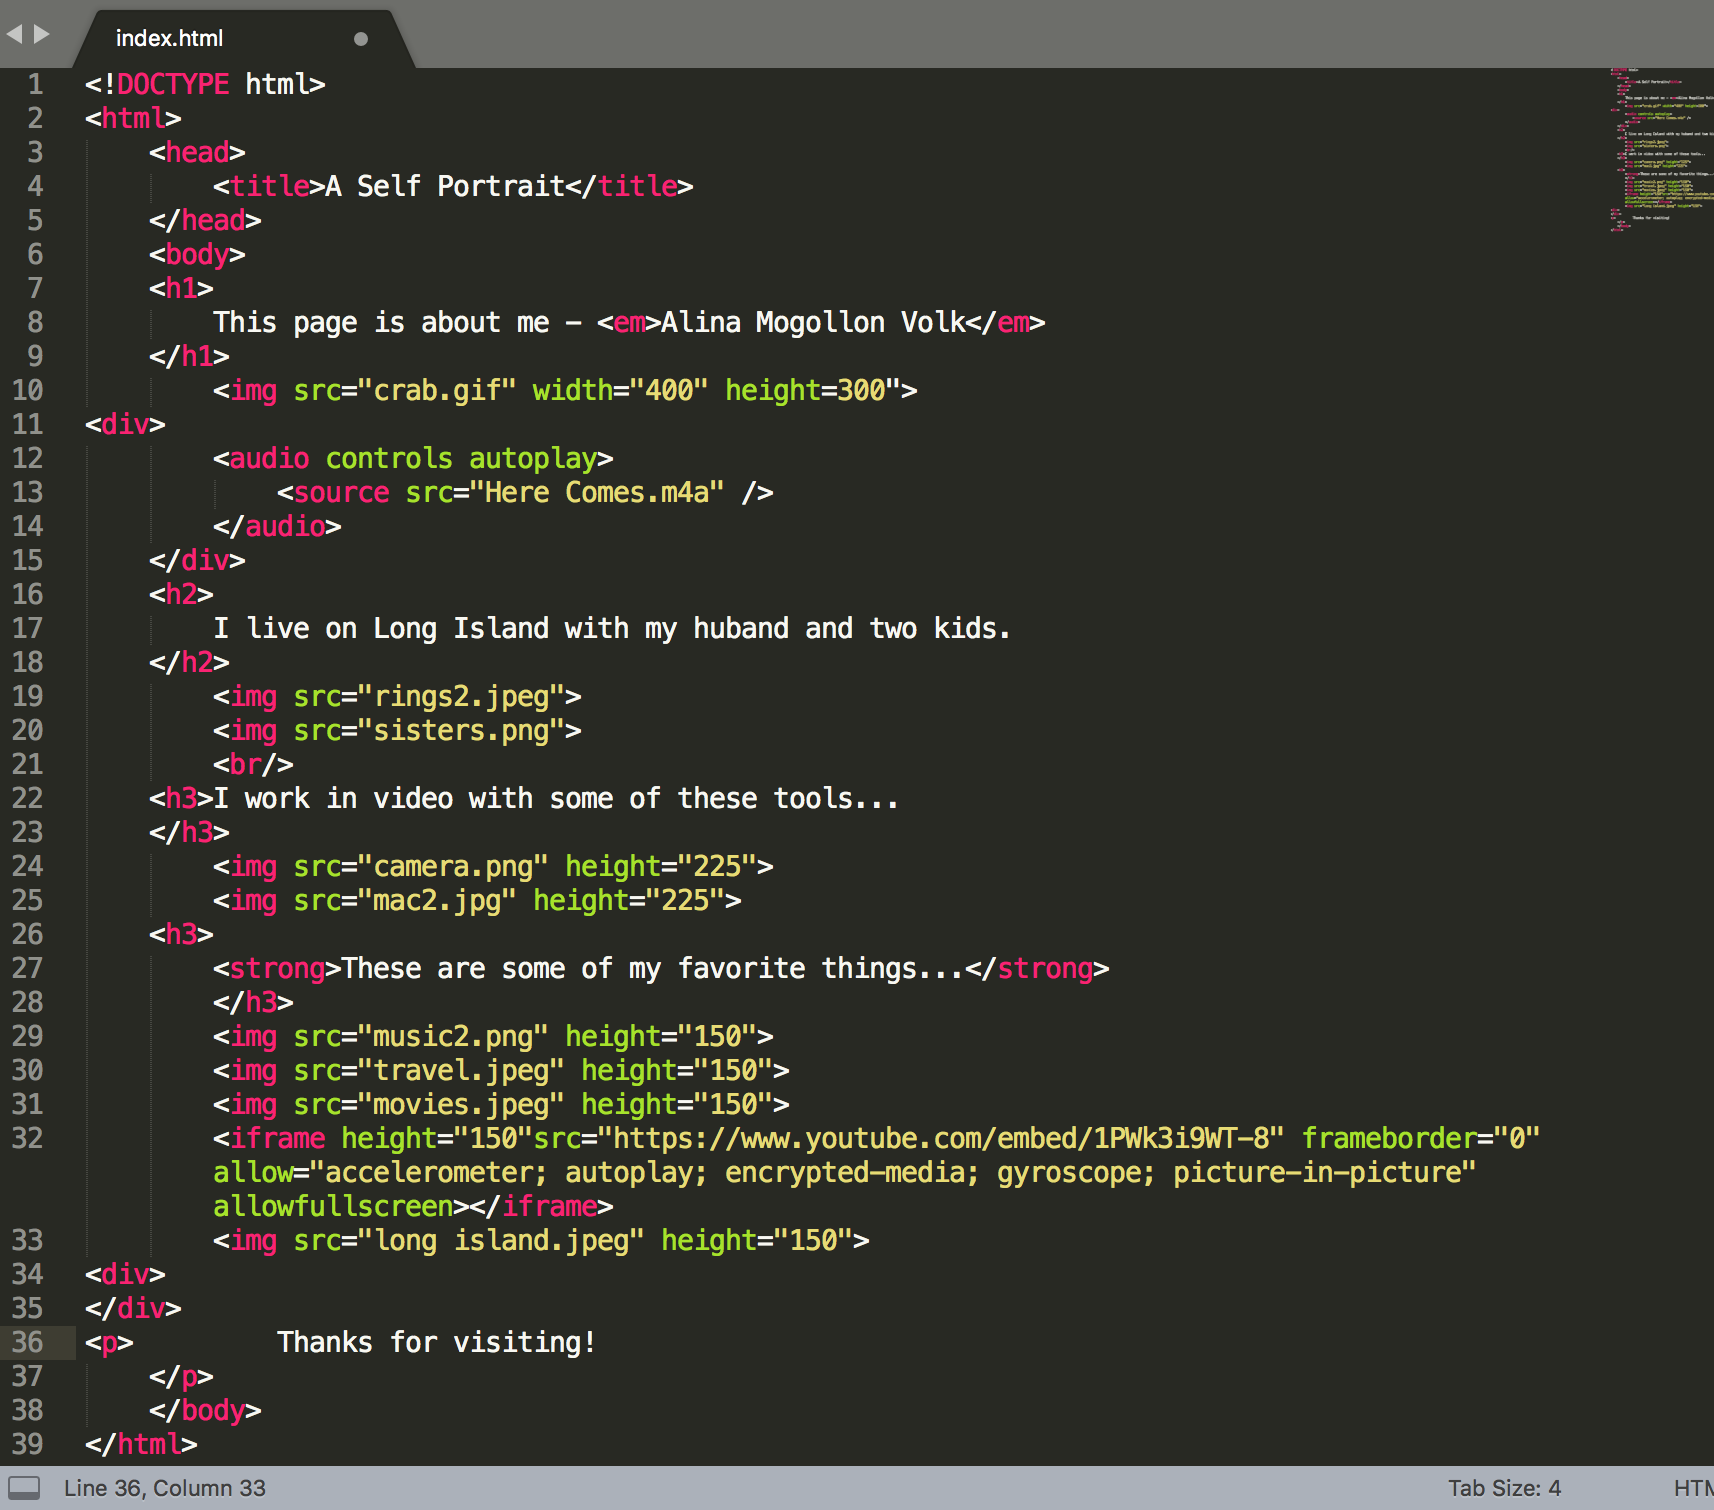Place cursor in "crab.gif" filename
Screen dimensions: 1714x1510
pos(436,390)
